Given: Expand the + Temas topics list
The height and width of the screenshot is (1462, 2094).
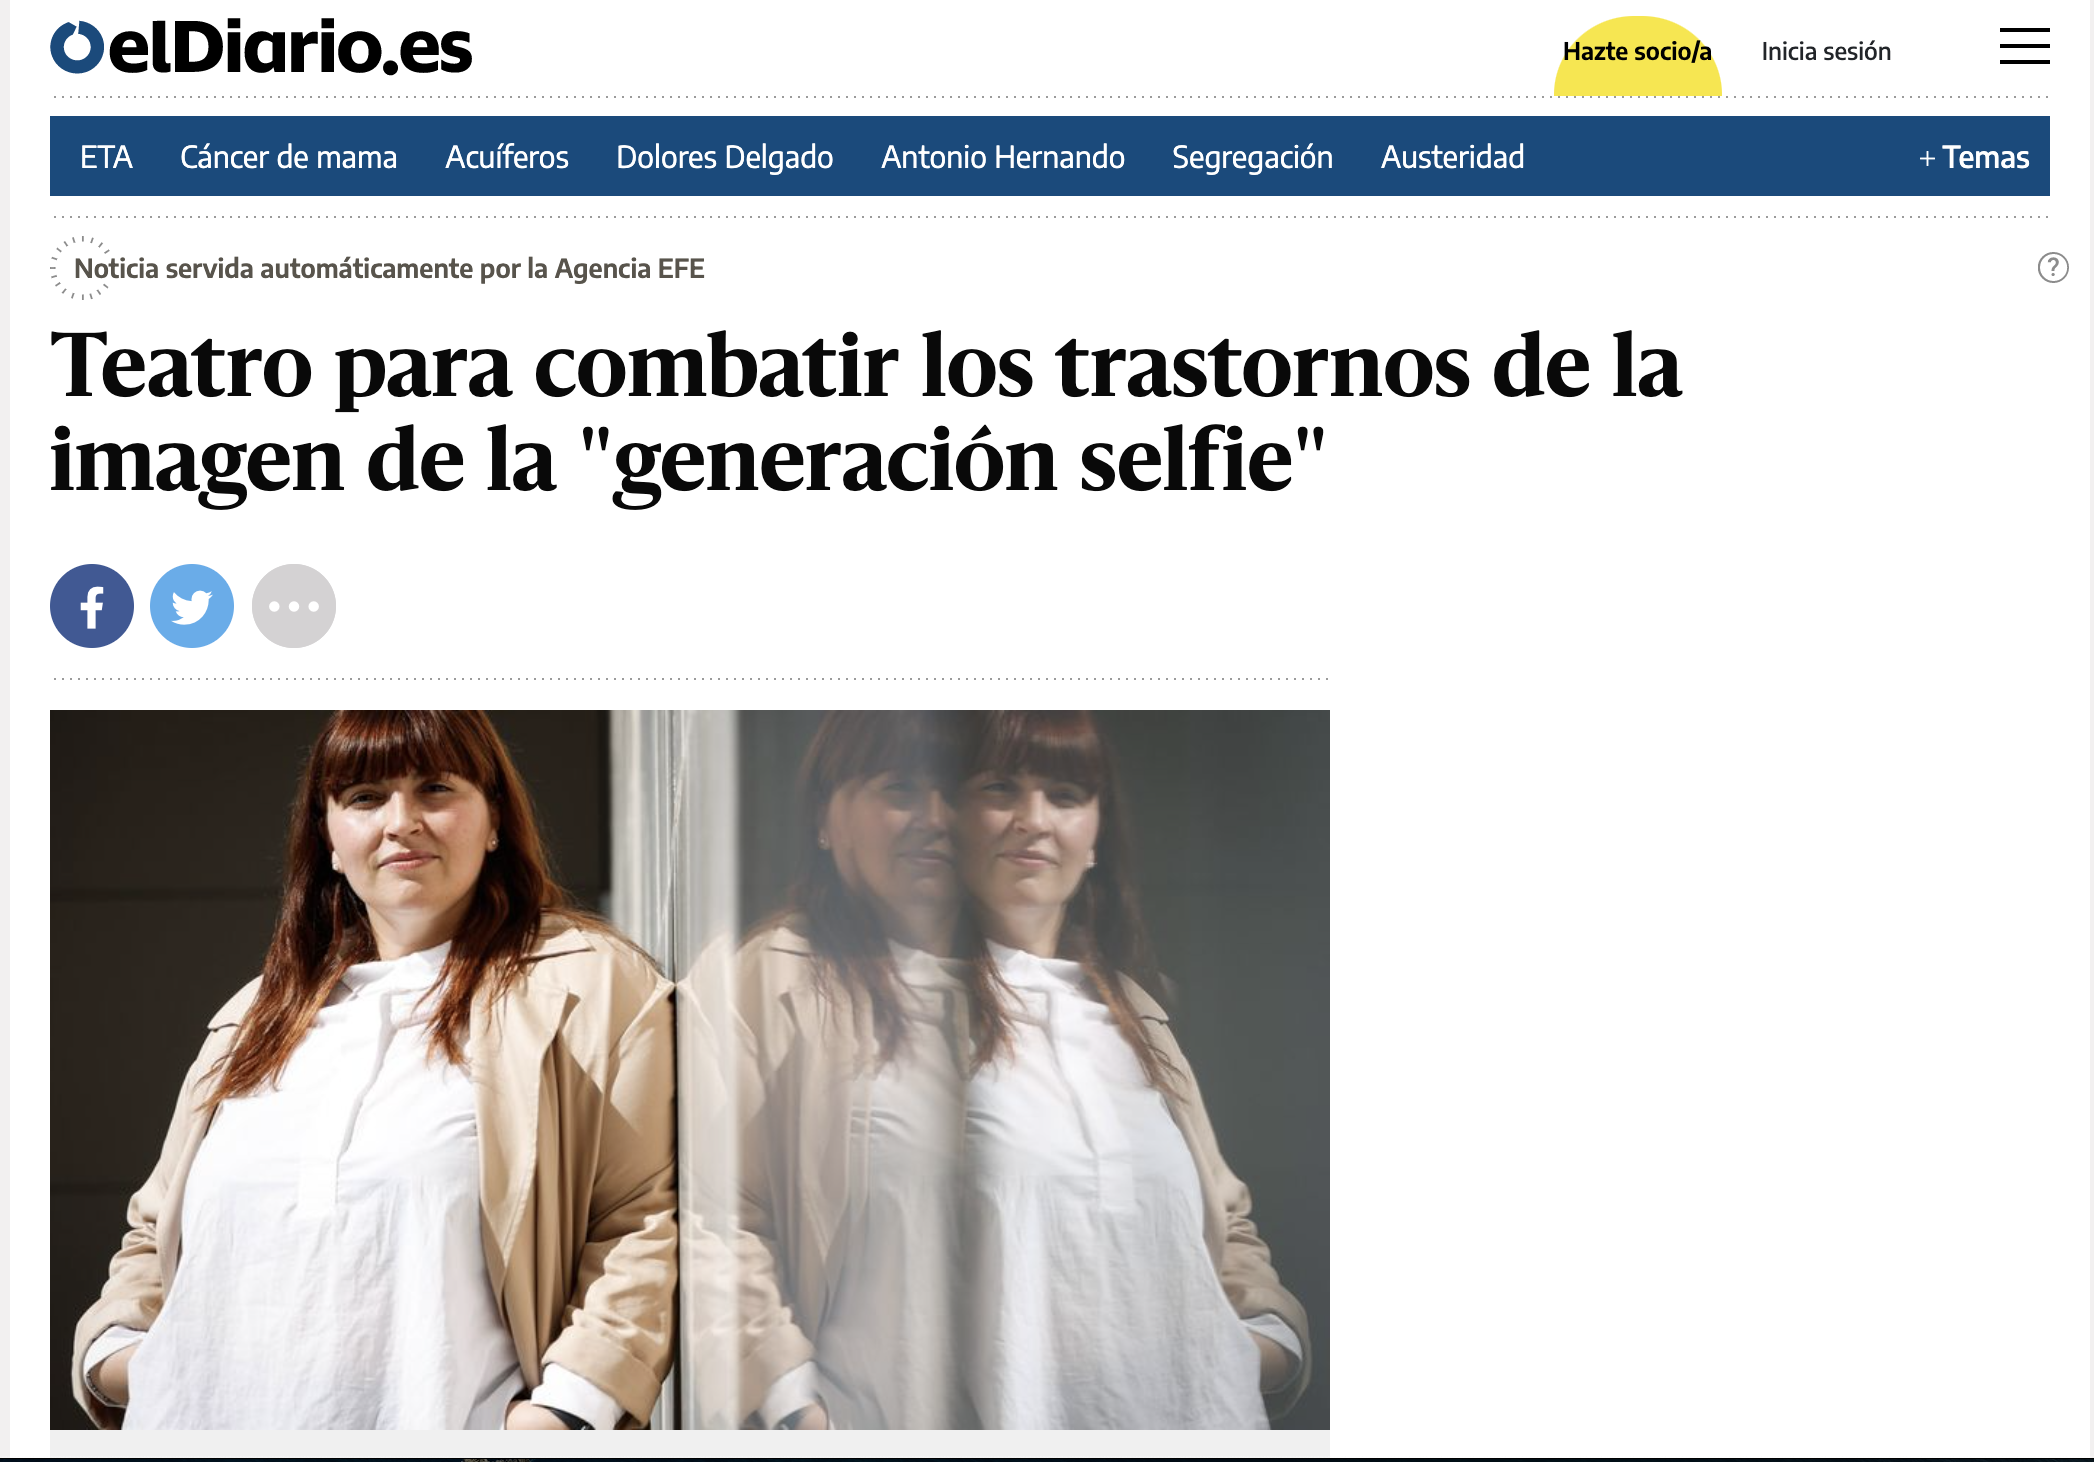Looking at the screenshot, I should click(1974, 157).
